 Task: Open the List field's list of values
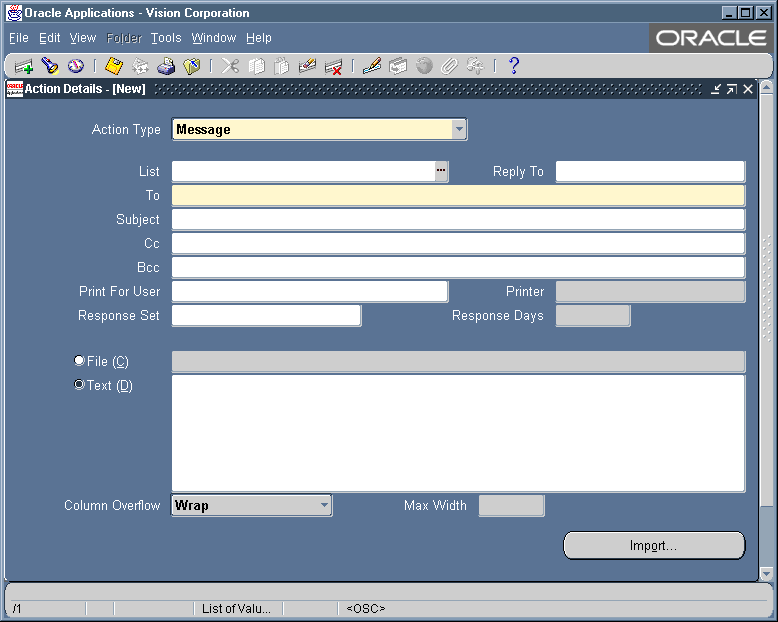point(441,171)
